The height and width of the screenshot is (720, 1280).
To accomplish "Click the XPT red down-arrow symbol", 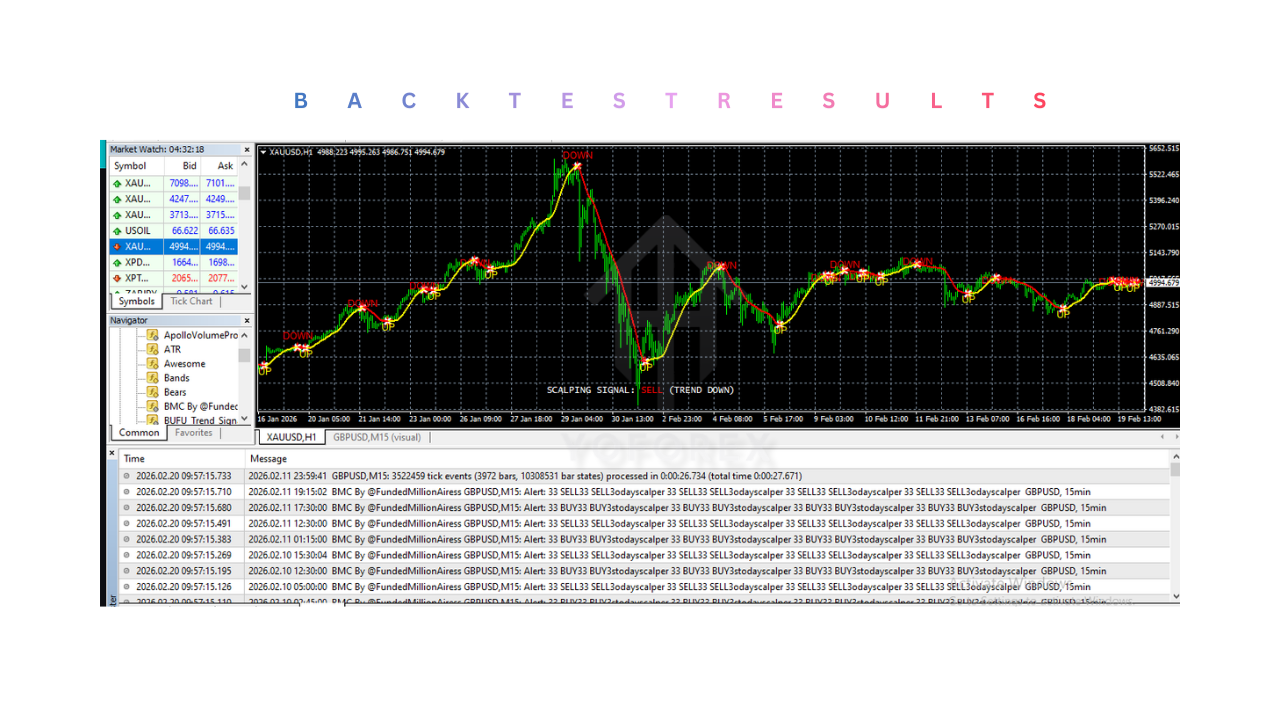I will click(x=118, y=277).
